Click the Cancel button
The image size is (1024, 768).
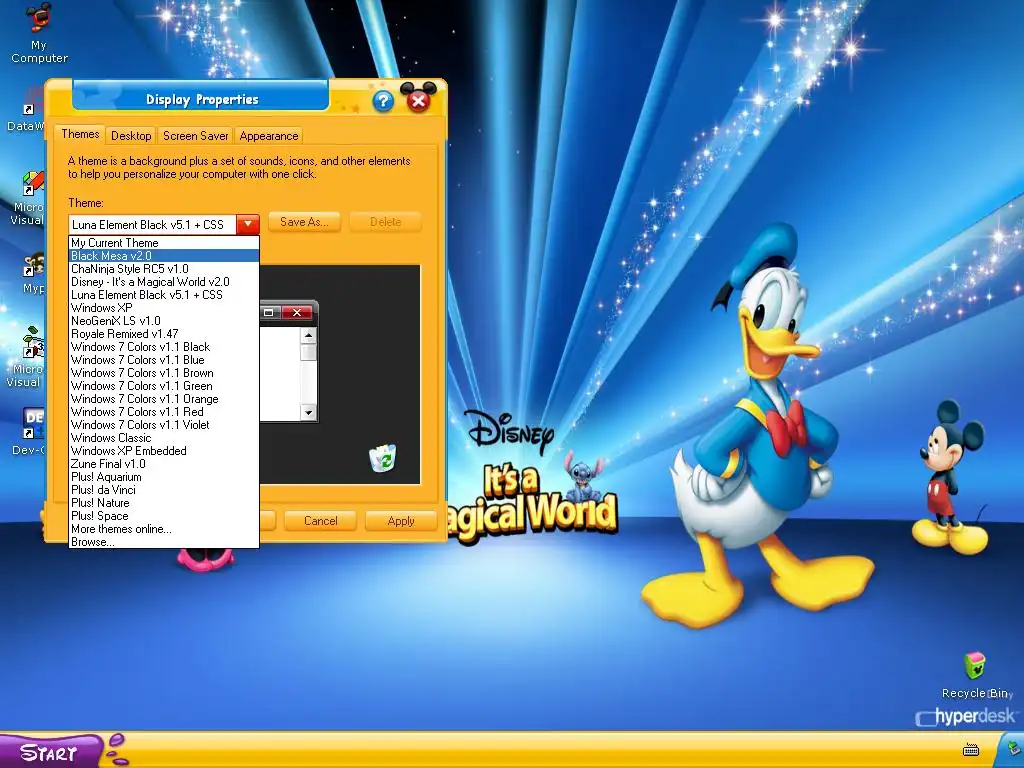(320, 520)
